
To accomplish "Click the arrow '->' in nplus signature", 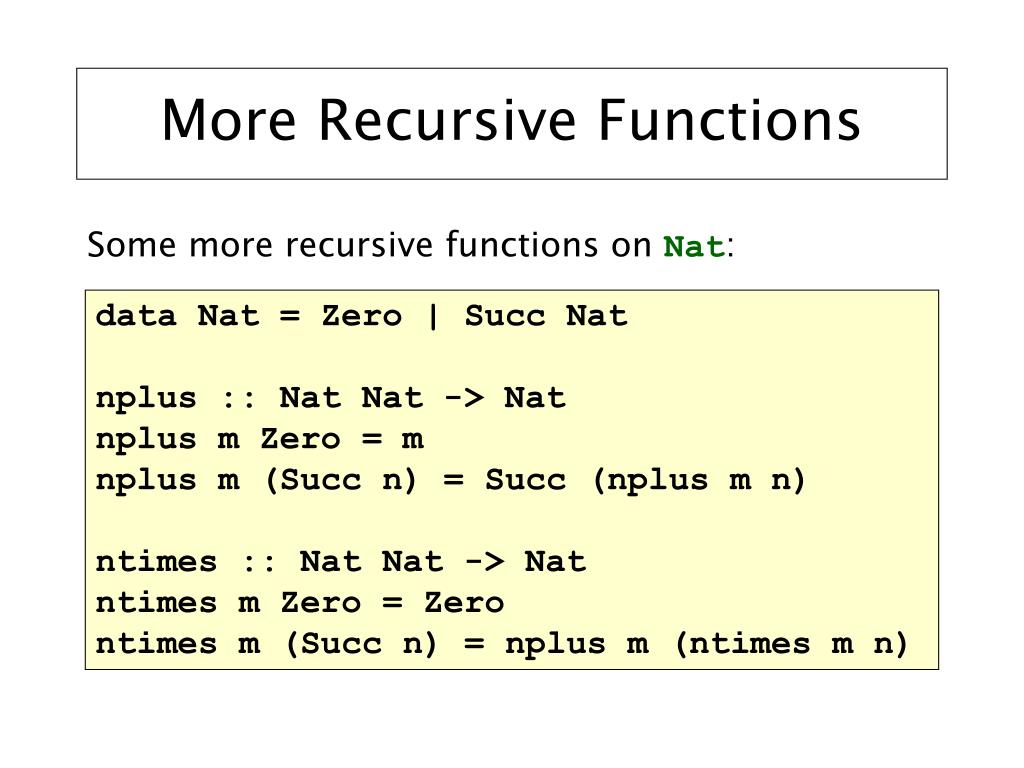I will click(x=464, y=398).
